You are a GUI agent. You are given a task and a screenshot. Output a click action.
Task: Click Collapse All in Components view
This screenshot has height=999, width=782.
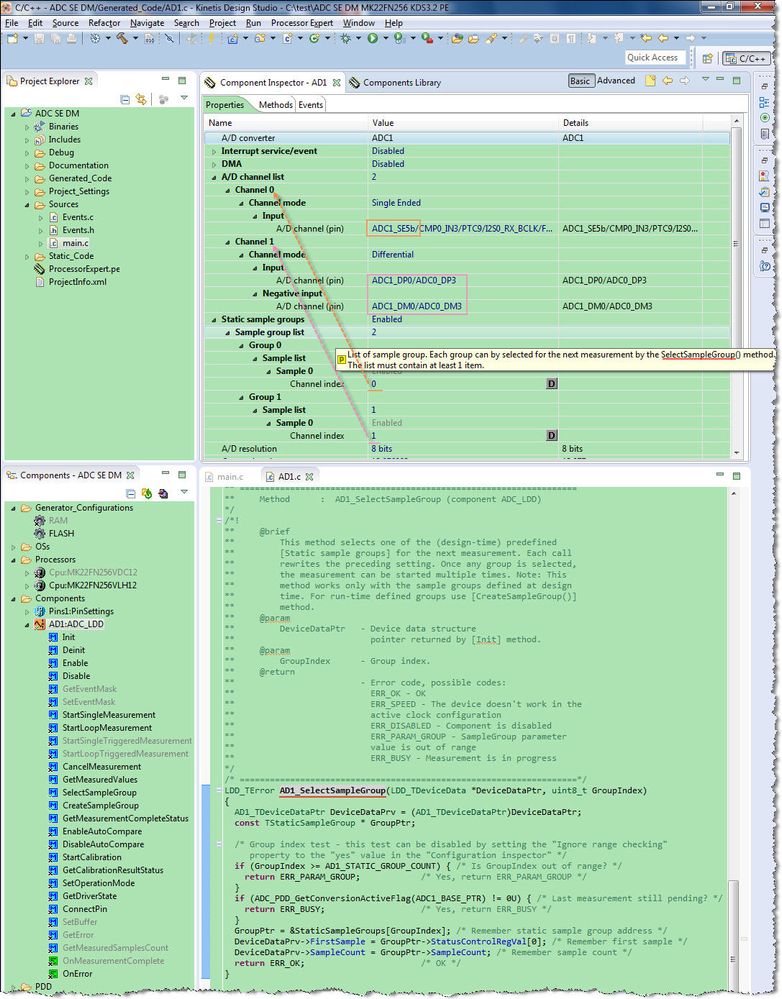tap(131, 493)
